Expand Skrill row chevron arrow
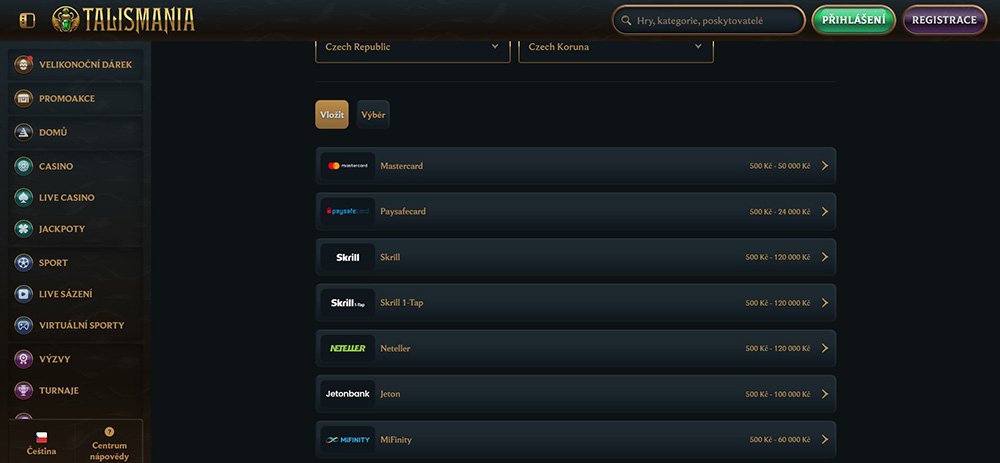Viewport: 1000px width, 463px height. [825, 257]
